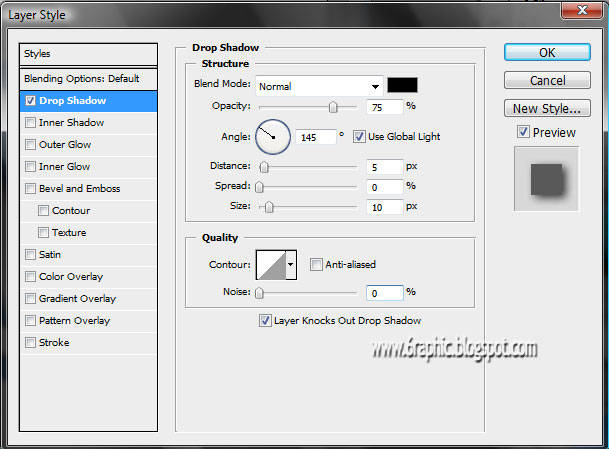Toggle the Preview checkbox
The height and width of the screenshot is (449, 609).
click(523, 132)
